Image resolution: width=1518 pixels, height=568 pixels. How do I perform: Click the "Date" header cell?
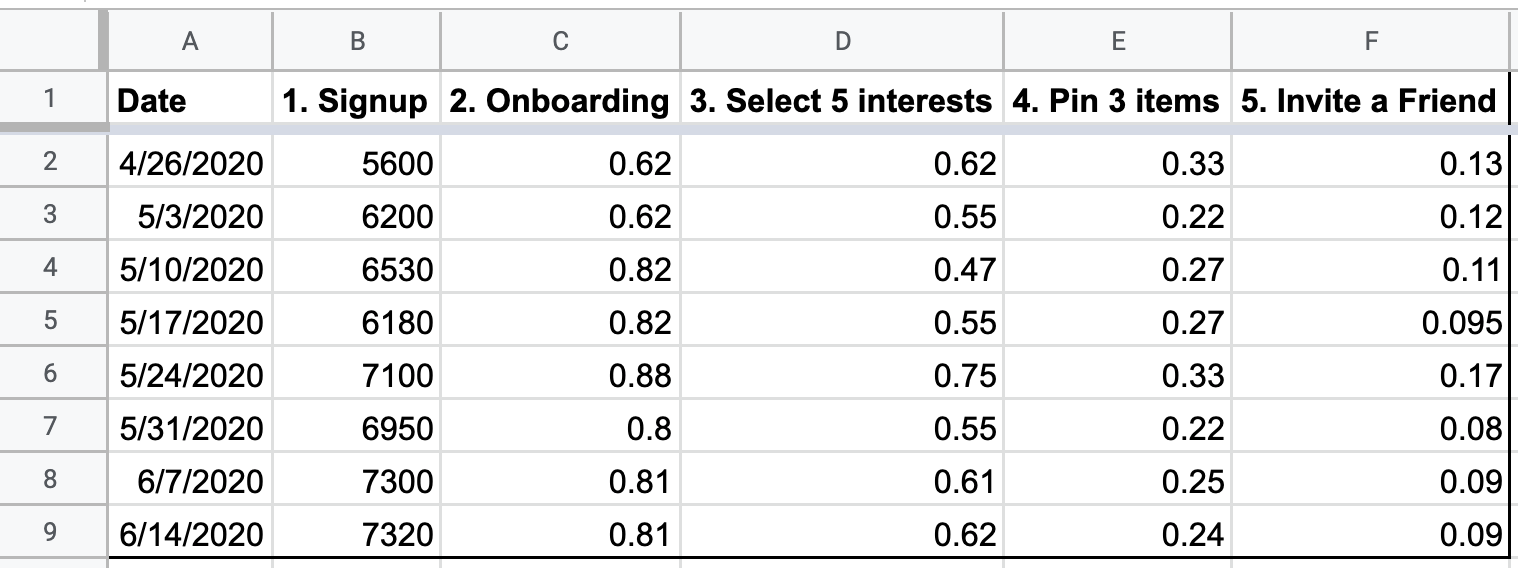tap(190, 101)
